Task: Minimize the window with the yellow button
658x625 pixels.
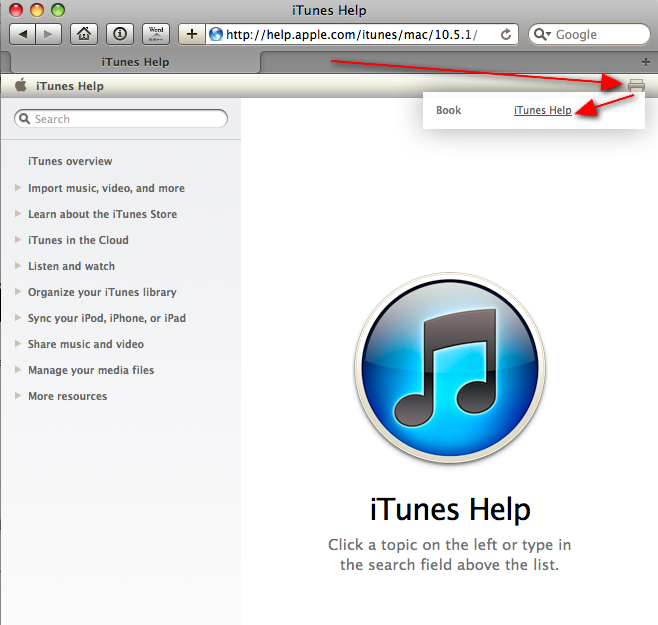Action: 37,10
